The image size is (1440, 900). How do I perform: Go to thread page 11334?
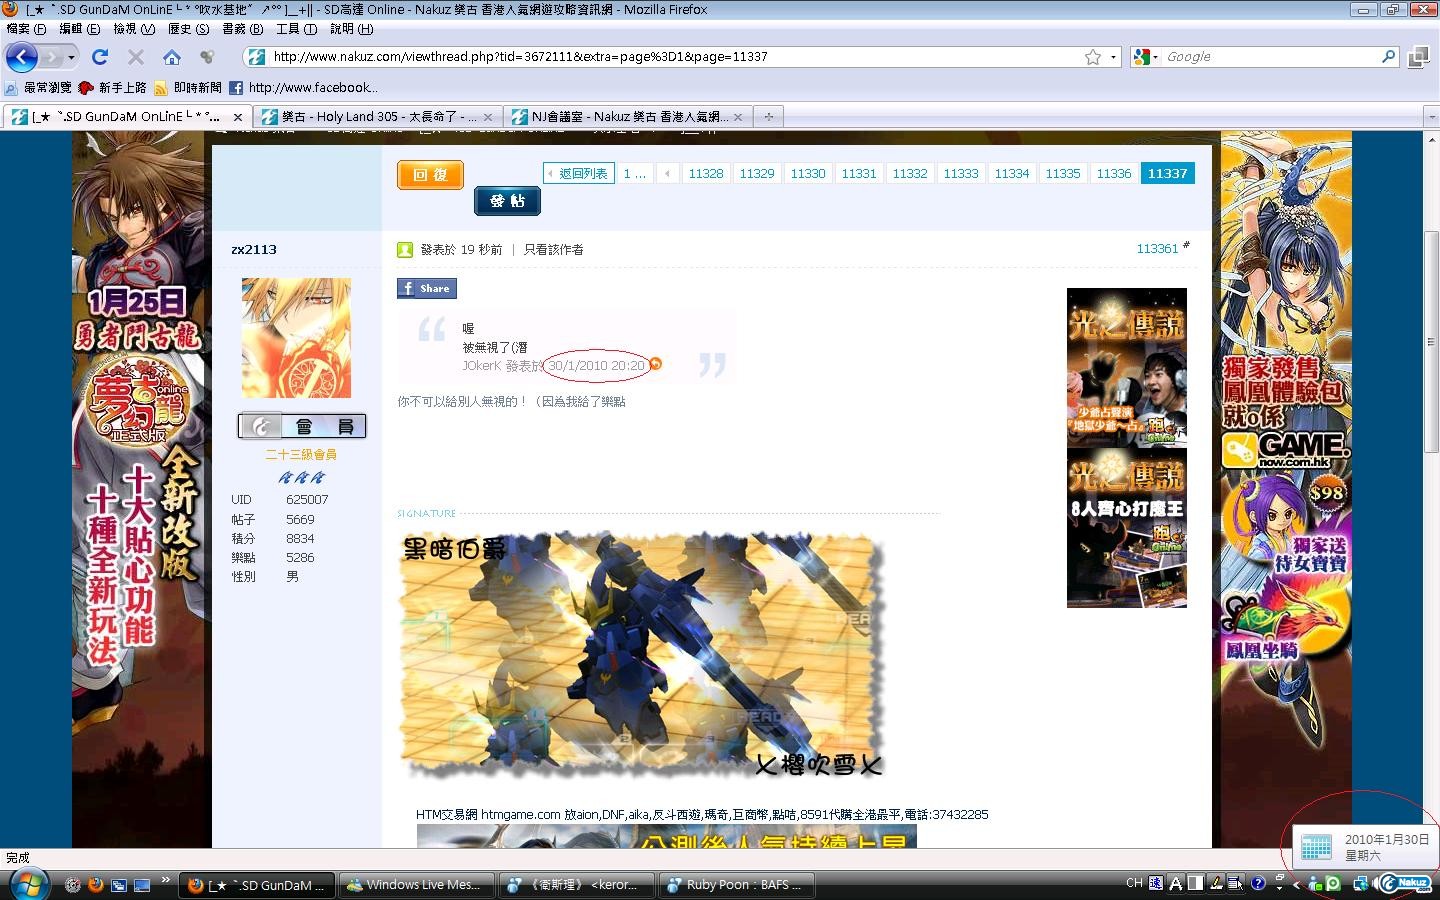pos(1012,173)
